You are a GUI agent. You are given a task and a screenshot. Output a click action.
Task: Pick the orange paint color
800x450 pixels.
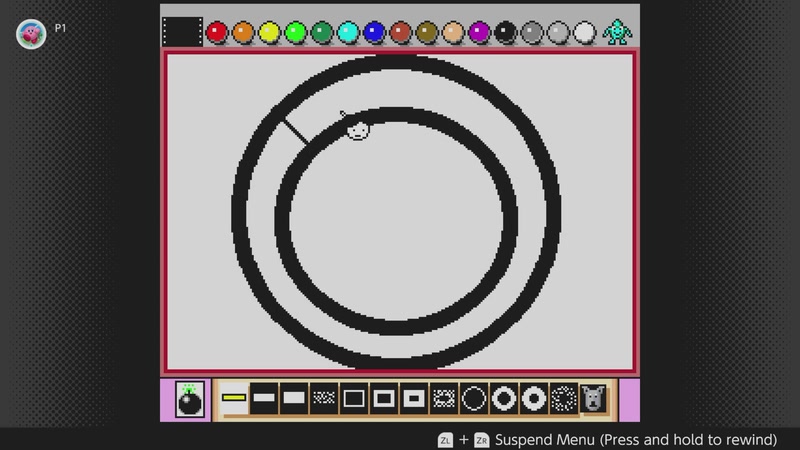pos(243,32)
